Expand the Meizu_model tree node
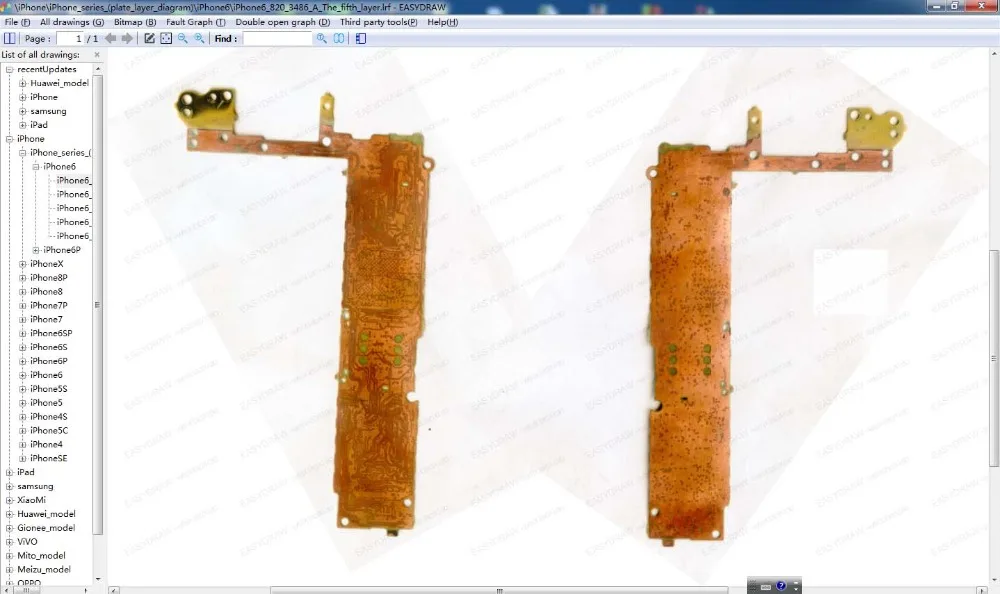Viewport: 1000px width, 594px height. pyautogui.click(x=10, y=569)
